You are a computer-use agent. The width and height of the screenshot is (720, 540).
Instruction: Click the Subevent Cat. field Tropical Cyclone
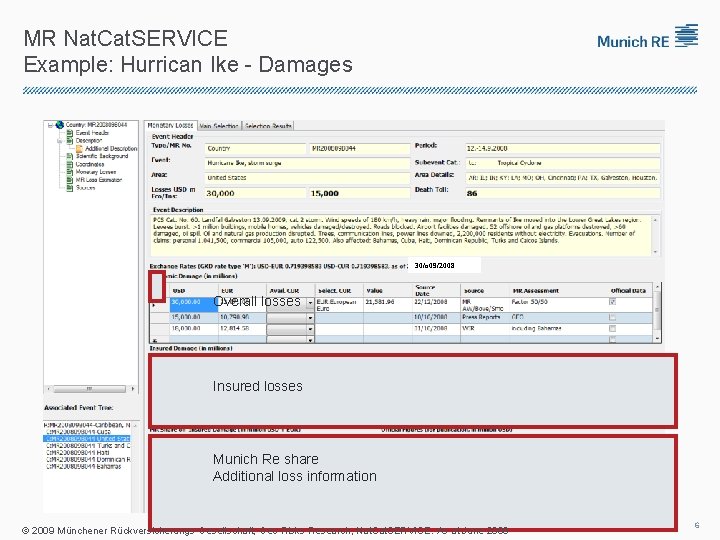[563, 163]
